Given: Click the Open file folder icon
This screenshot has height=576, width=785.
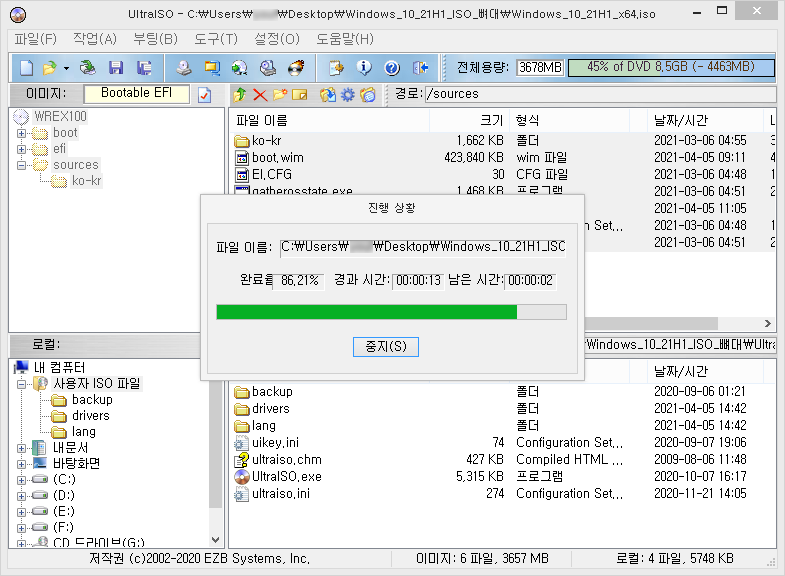Looking at the screenshot, I should point(50,68).
